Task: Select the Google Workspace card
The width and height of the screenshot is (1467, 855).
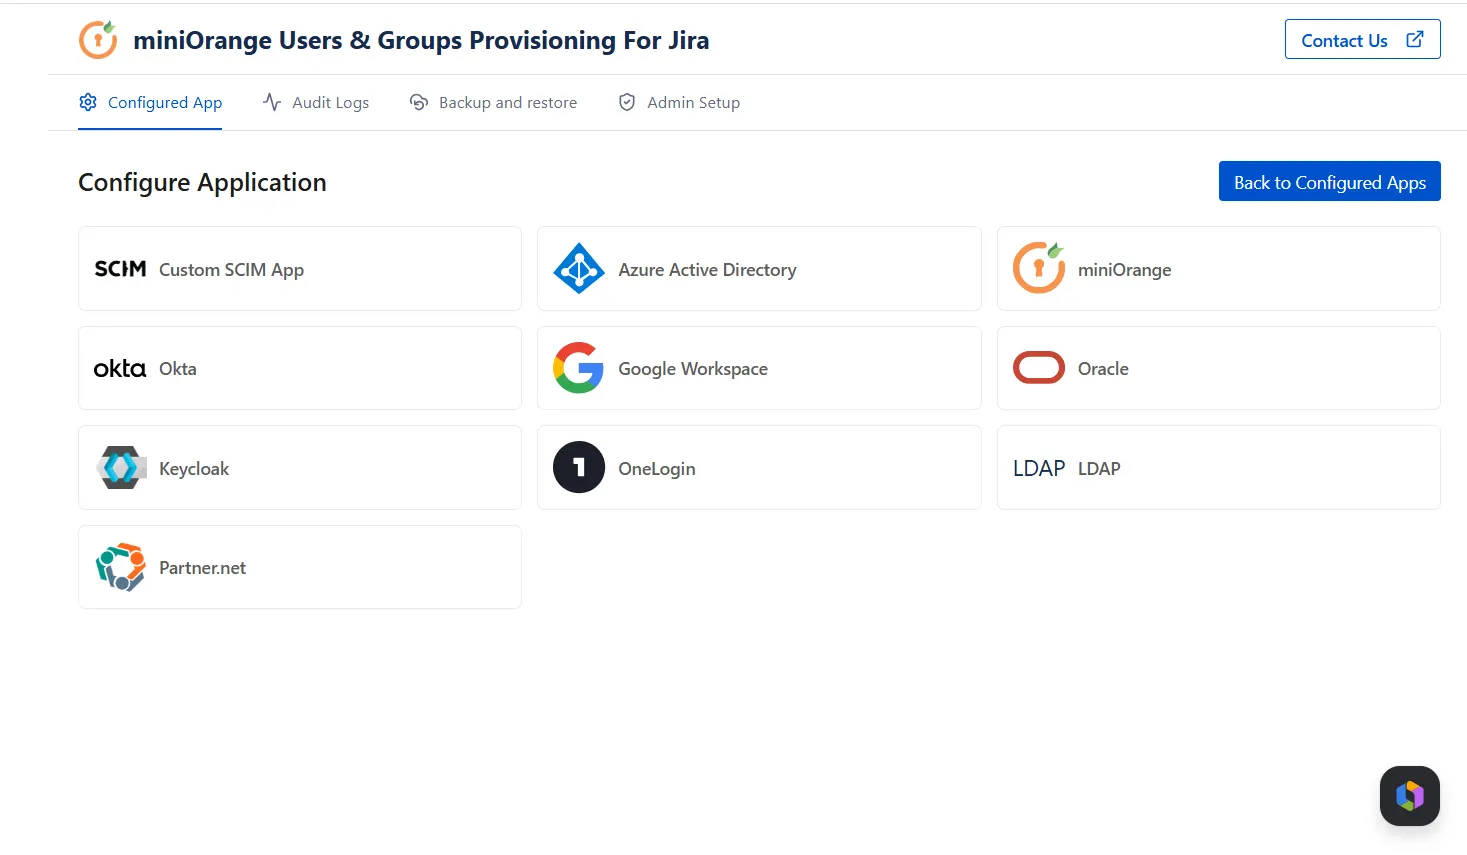Action: tap(759, 368)
